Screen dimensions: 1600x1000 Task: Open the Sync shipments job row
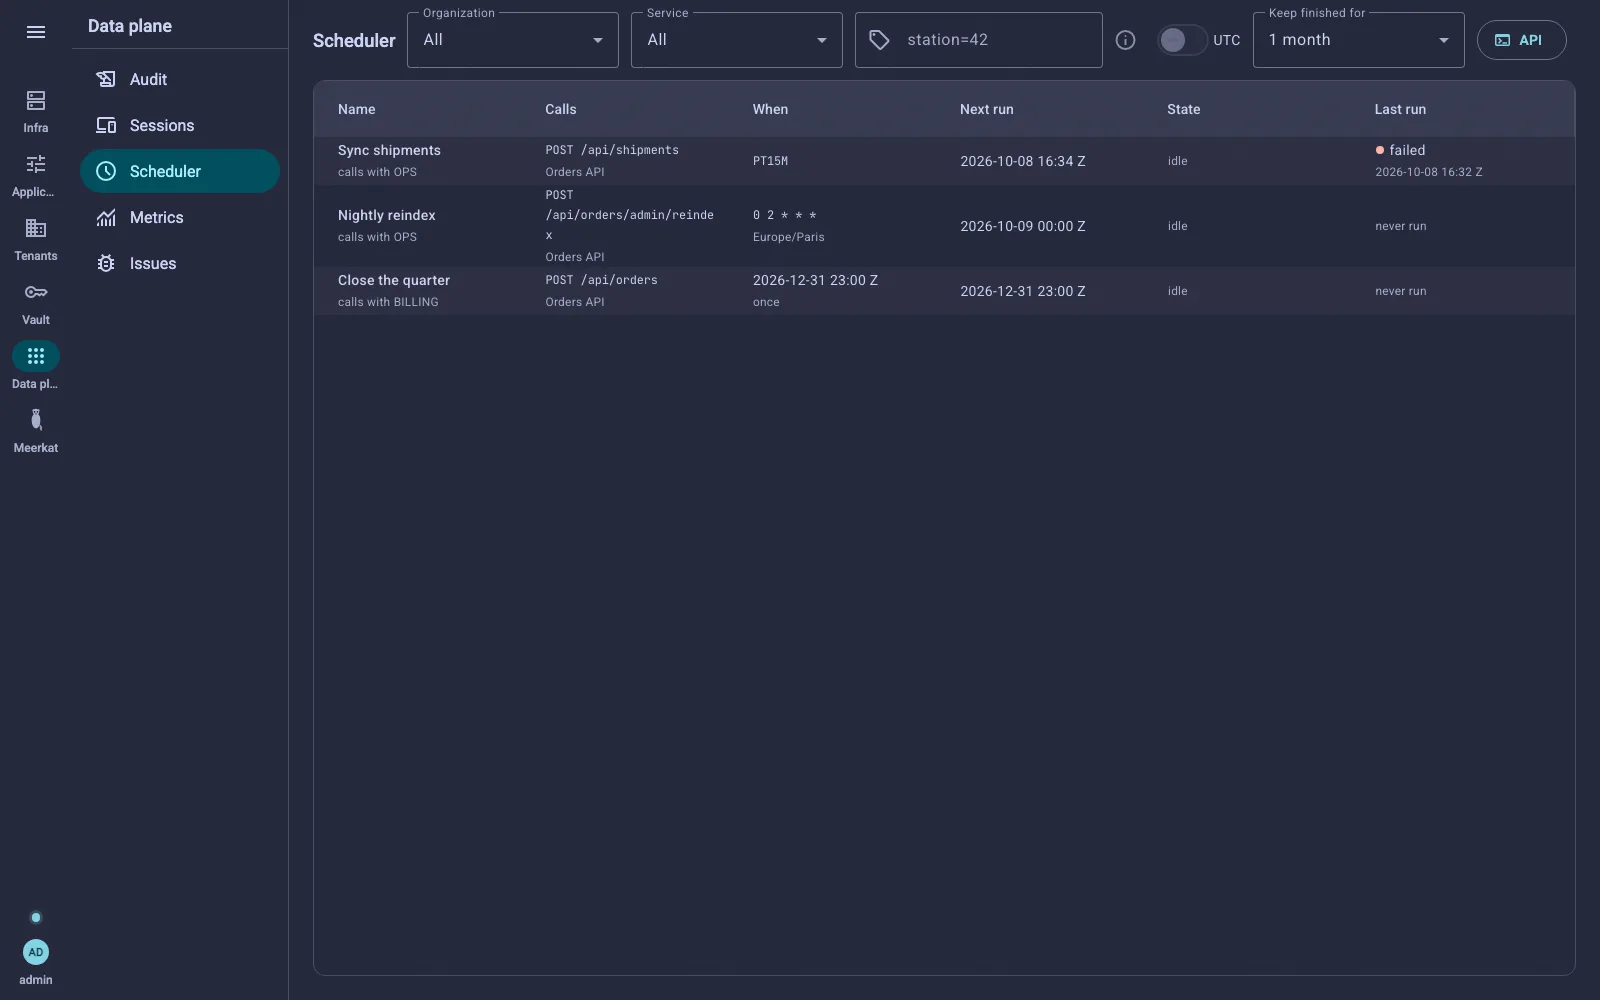point(944,161)
